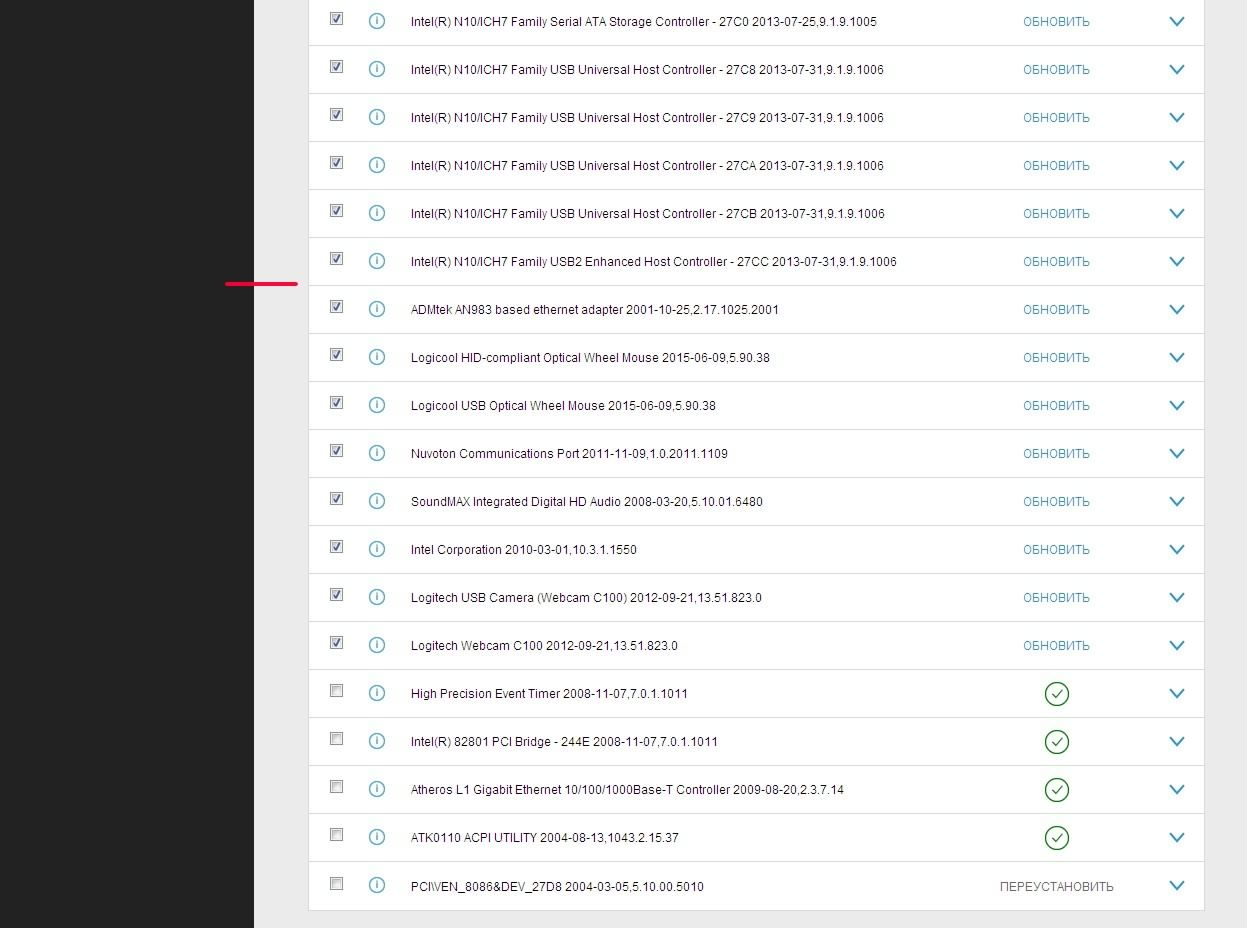Click info icon for PCI\VEN_8086&DEV_27D8

click(x=377, y=885)
